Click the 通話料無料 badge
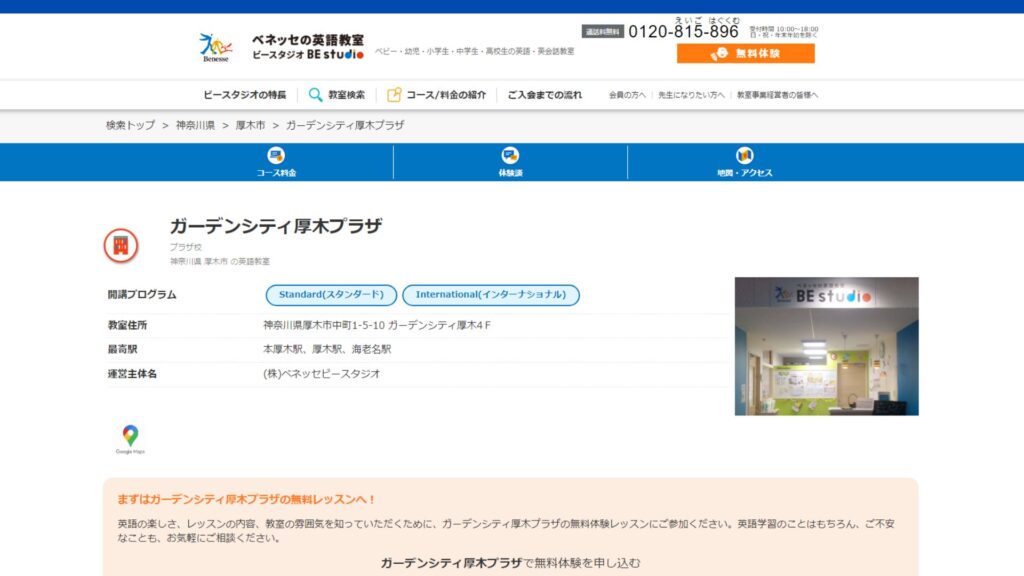 point(602,31)
